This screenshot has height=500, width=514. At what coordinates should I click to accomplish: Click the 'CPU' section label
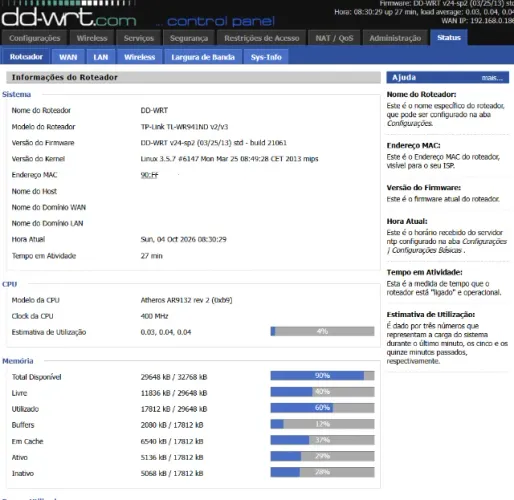click(9, 284)
